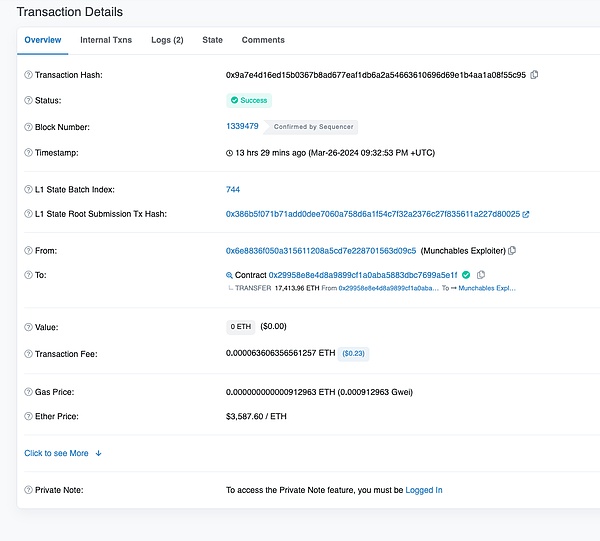This screenshot has width=600, height=541.
Task: Click the Logged In link
Action: tap(423, 490)
